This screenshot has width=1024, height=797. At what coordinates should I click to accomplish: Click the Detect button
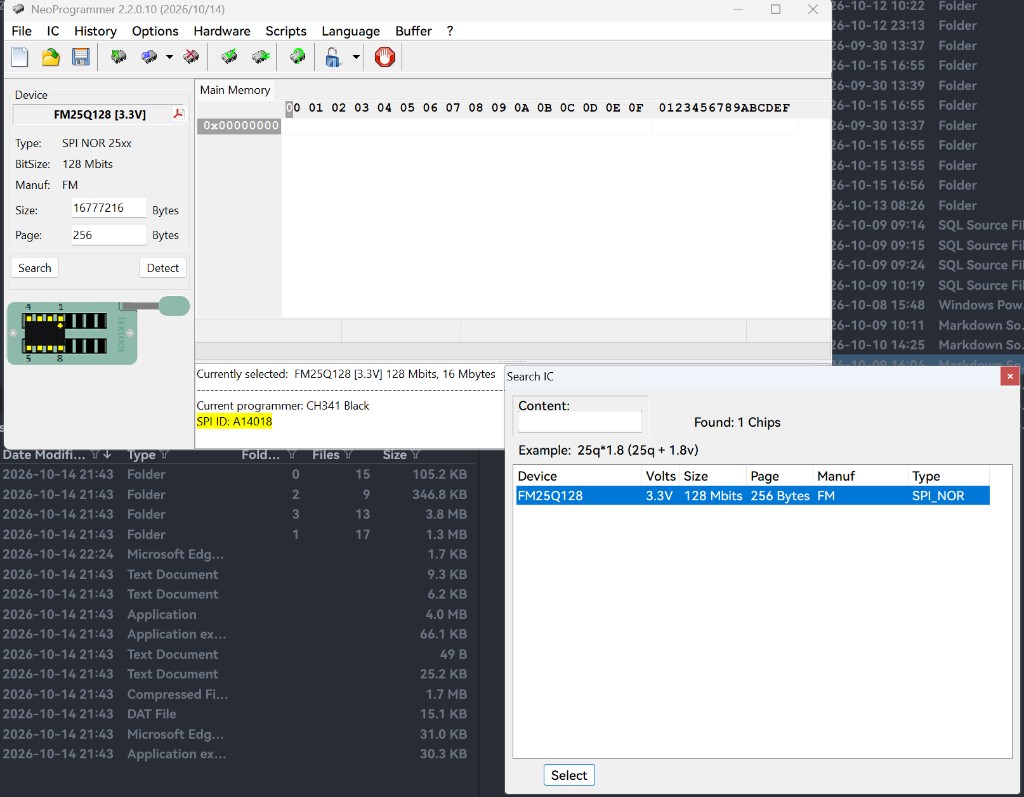coord(163,268)
